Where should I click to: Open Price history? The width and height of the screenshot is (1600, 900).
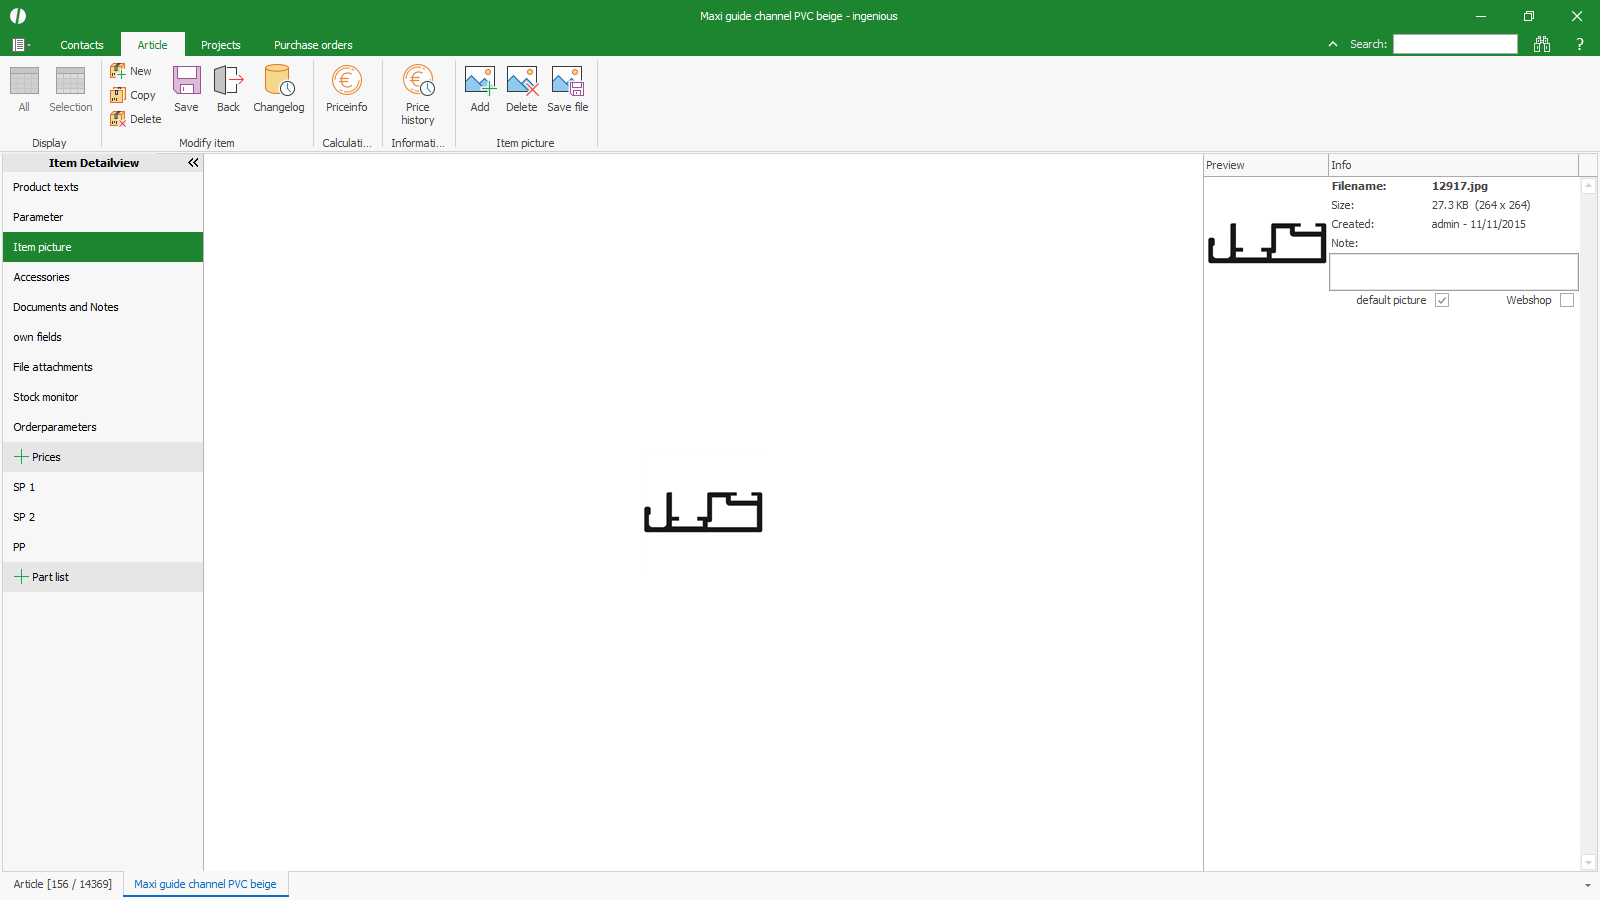418,93
